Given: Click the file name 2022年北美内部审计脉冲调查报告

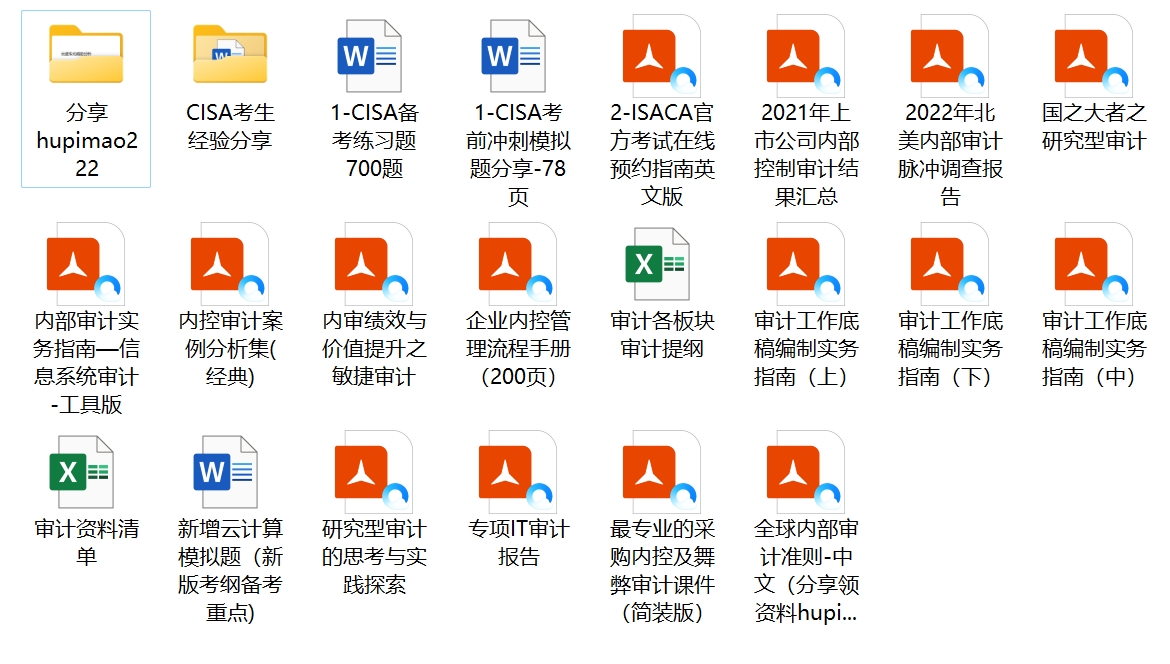Looking at the screenshot, I should point(951,154).
